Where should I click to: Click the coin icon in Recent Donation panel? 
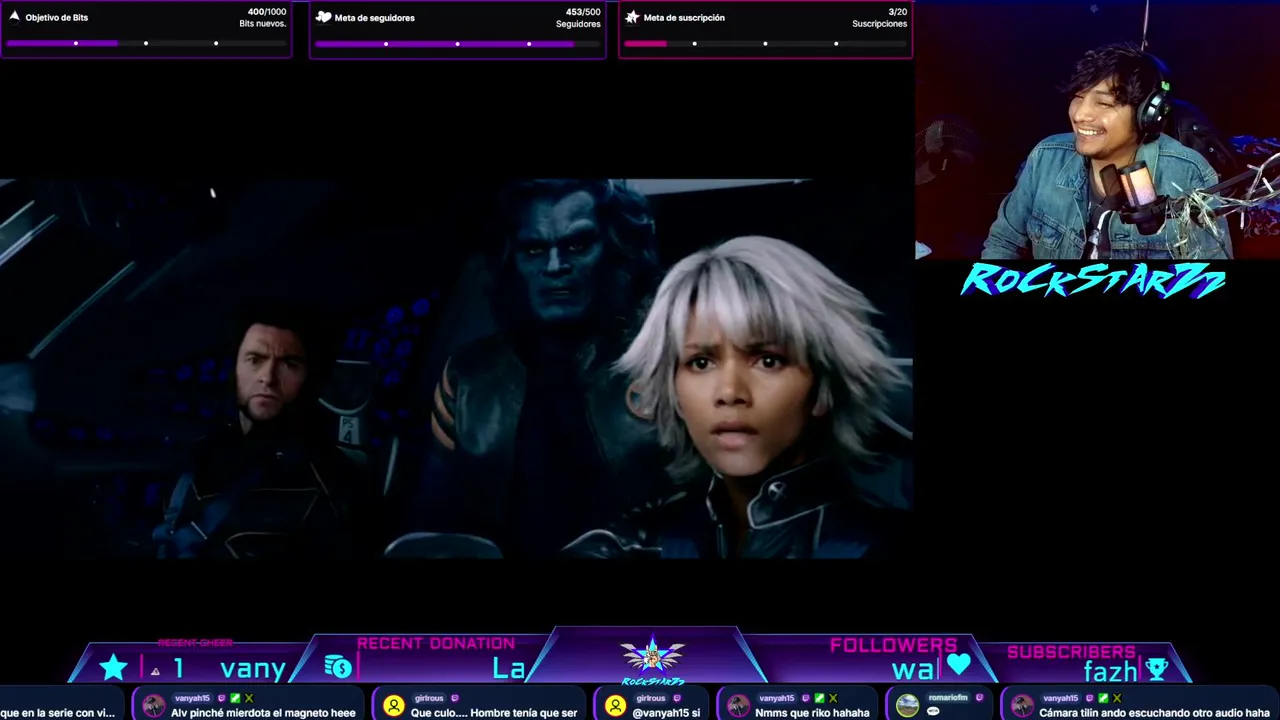point(338,667)
